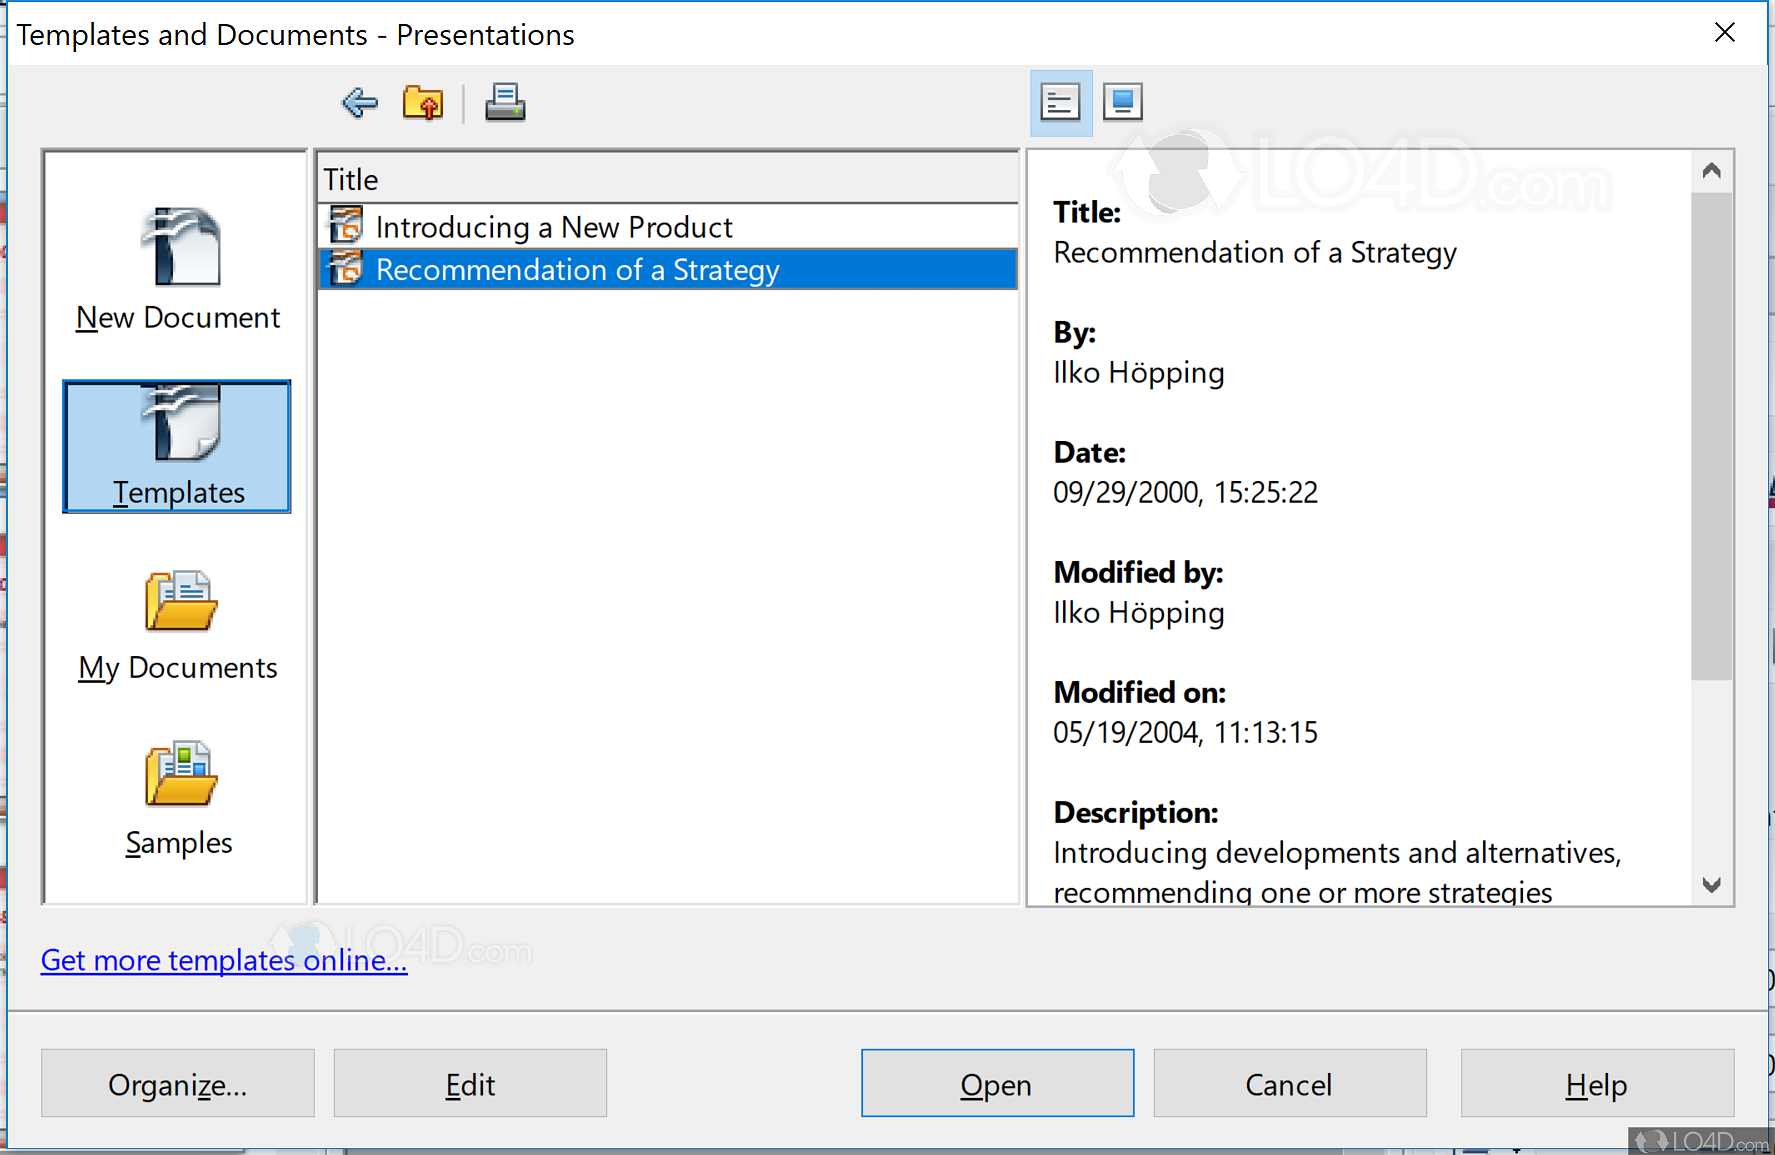Toggle the document properties view
This screenshot has height=1155, width=1775.
(1060, 101)
